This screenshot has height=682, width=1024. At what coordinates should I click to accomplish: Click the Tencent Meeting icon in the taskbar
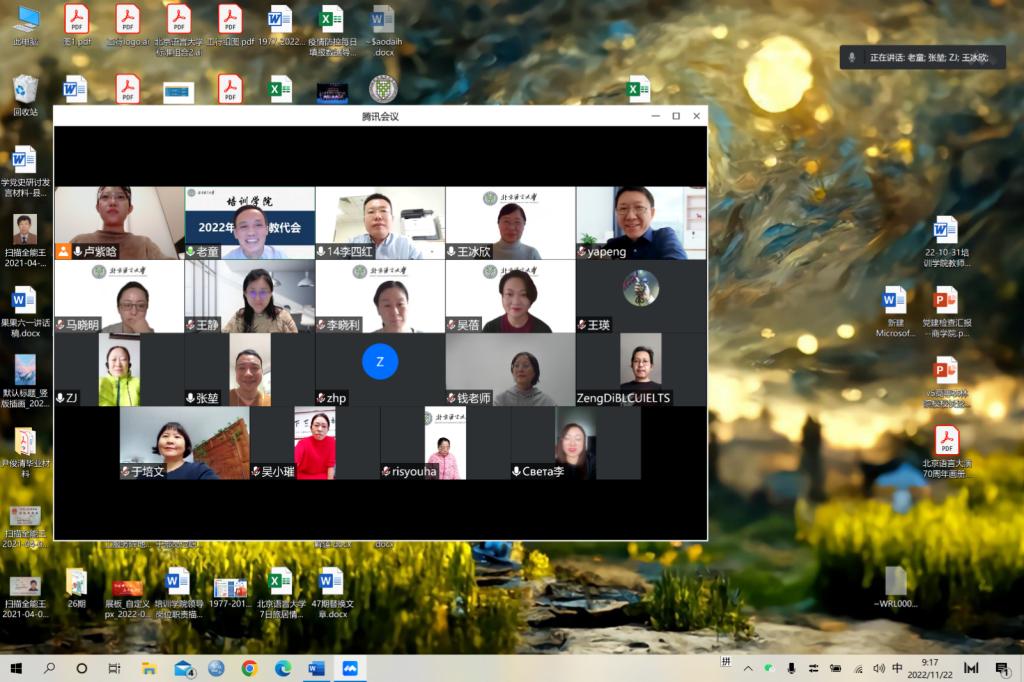[x=350, y=668]
